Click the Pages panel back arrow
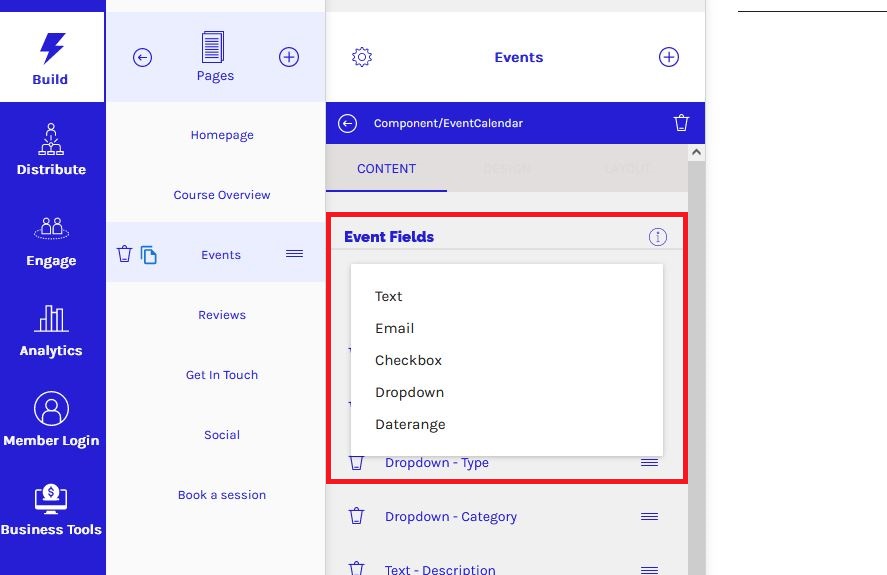 point(143,58)
